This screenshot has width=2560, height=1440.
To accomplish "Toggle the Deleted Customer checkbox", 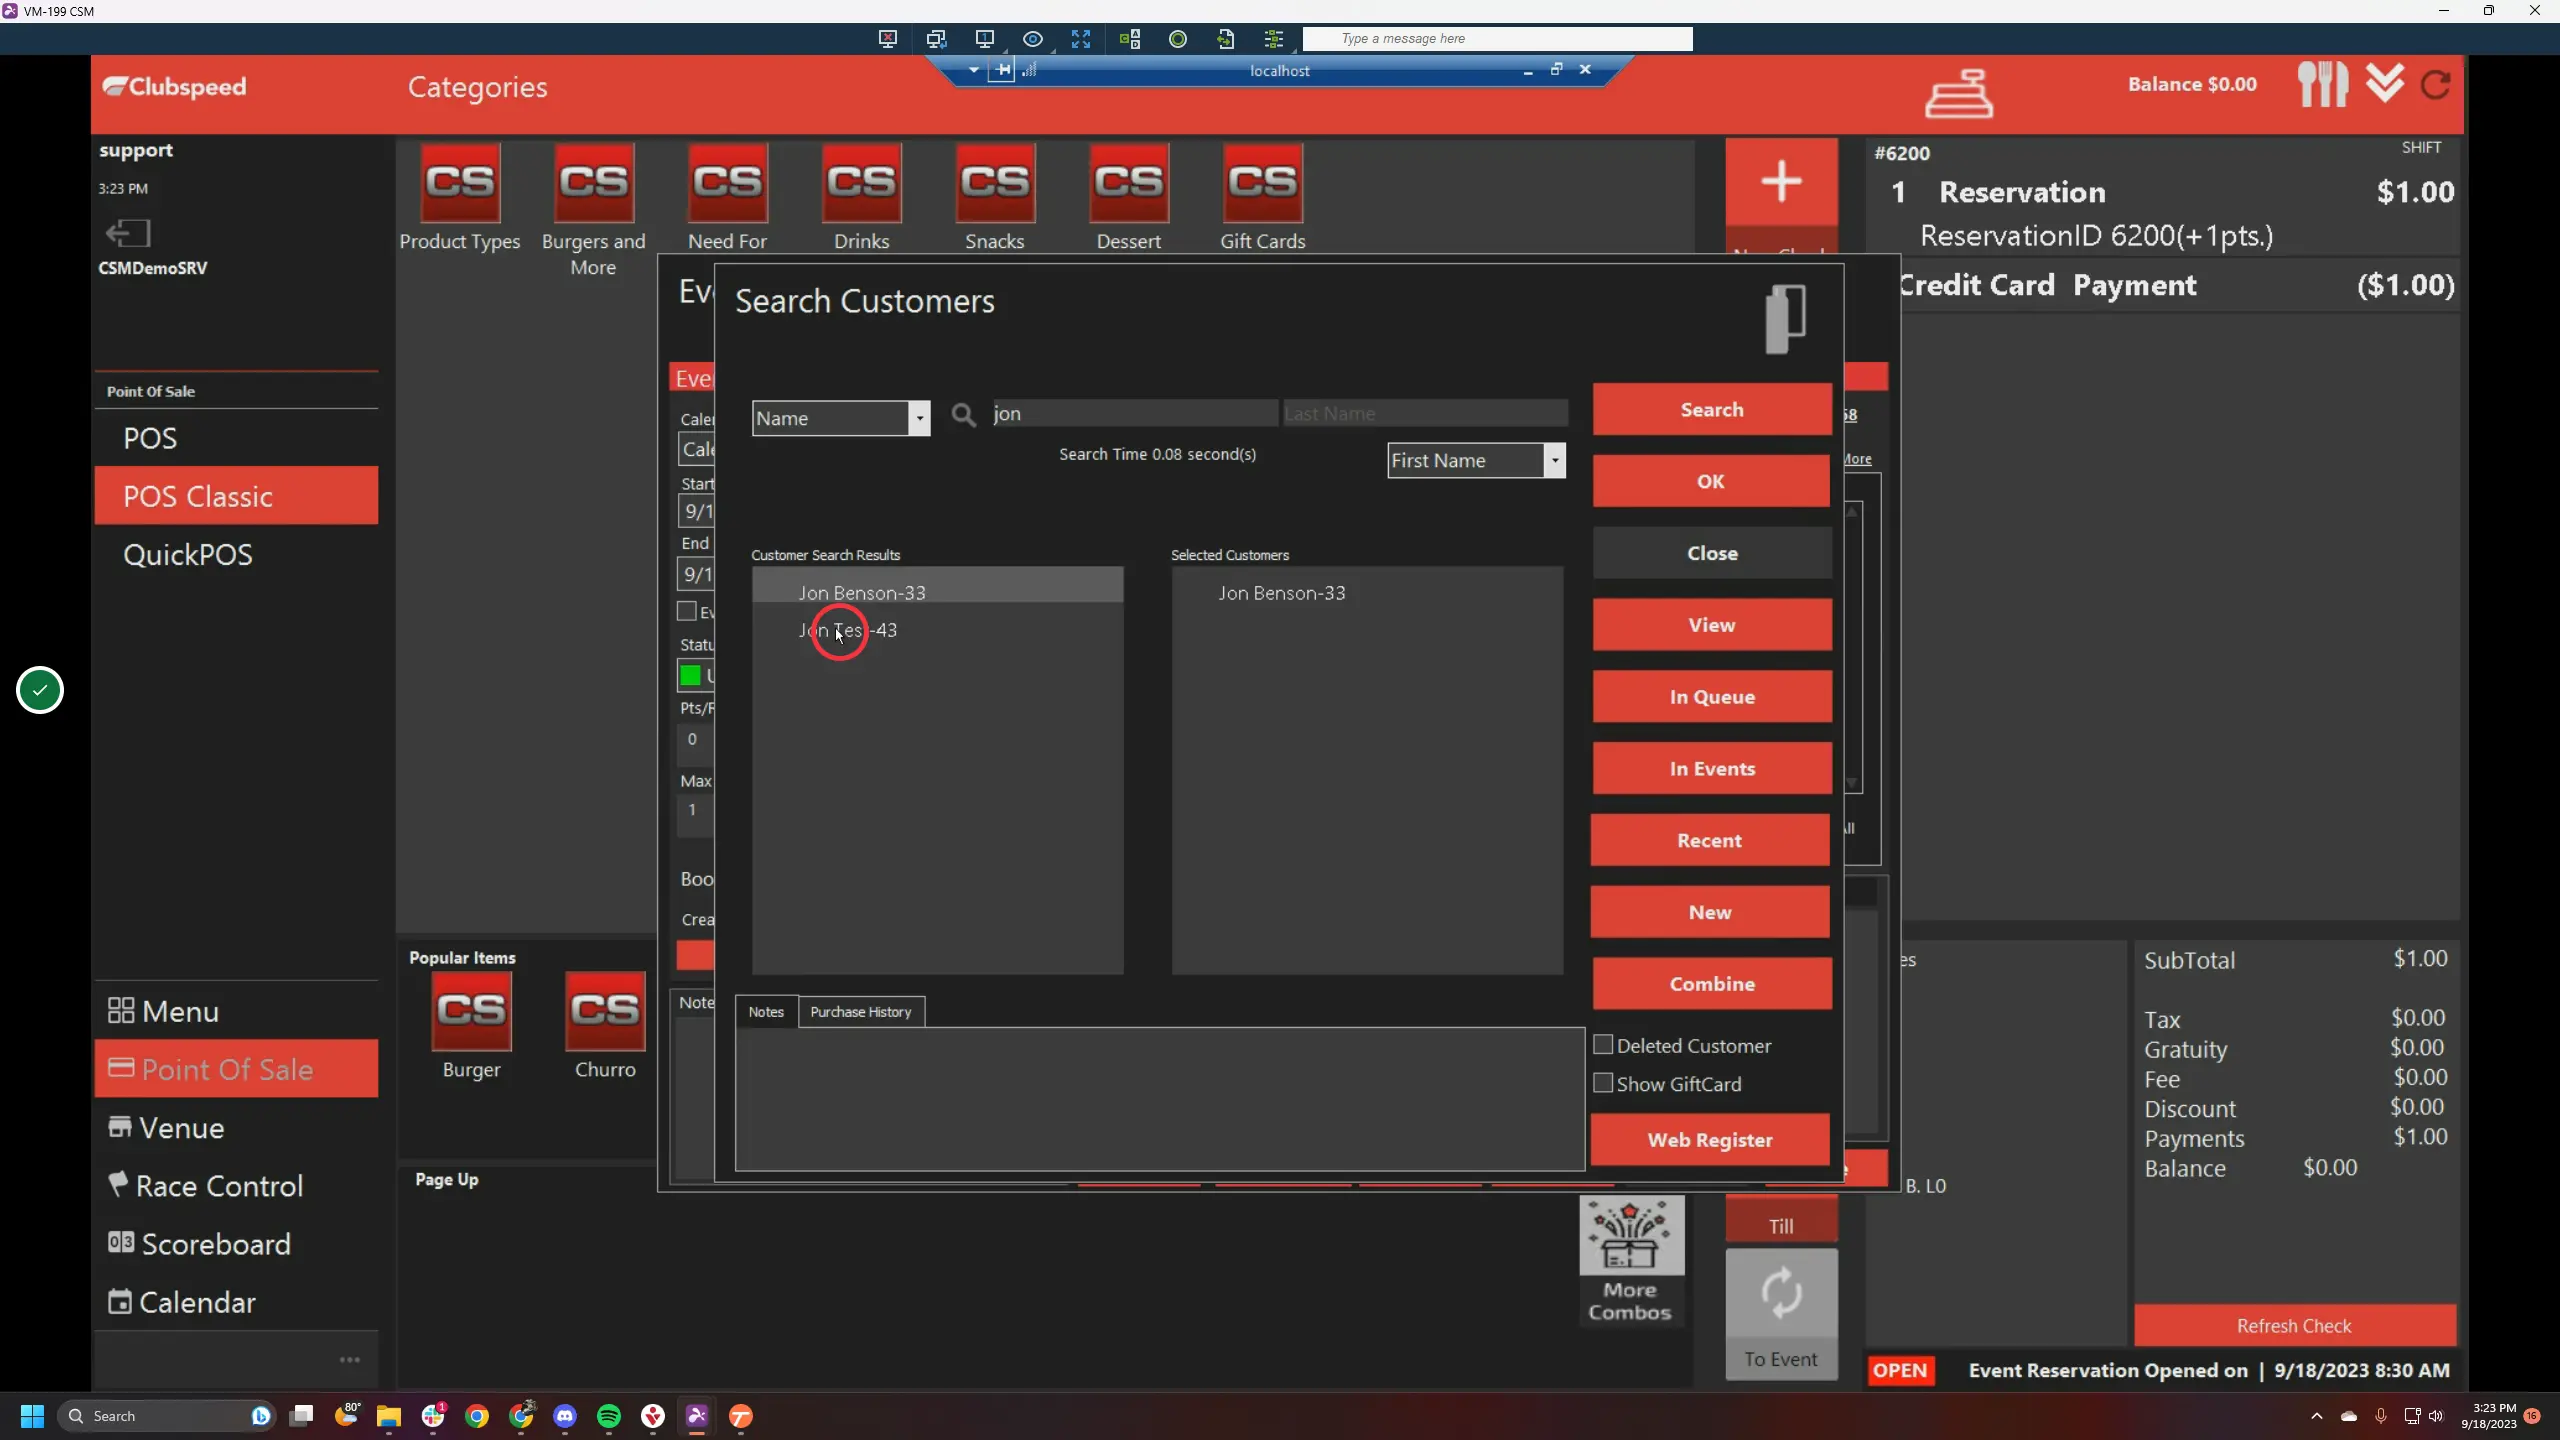I will [1603, 1045].
